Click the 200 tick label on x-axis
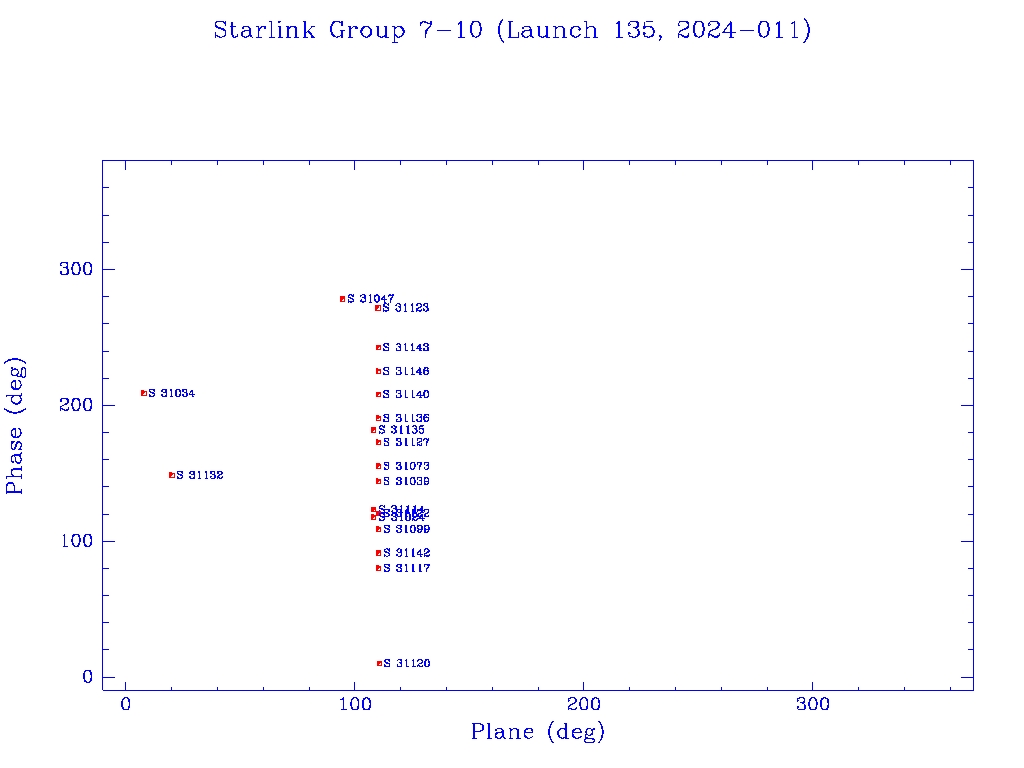Image resolution: width=1024 pixels, height=768 pixels. tap(583, 704)
